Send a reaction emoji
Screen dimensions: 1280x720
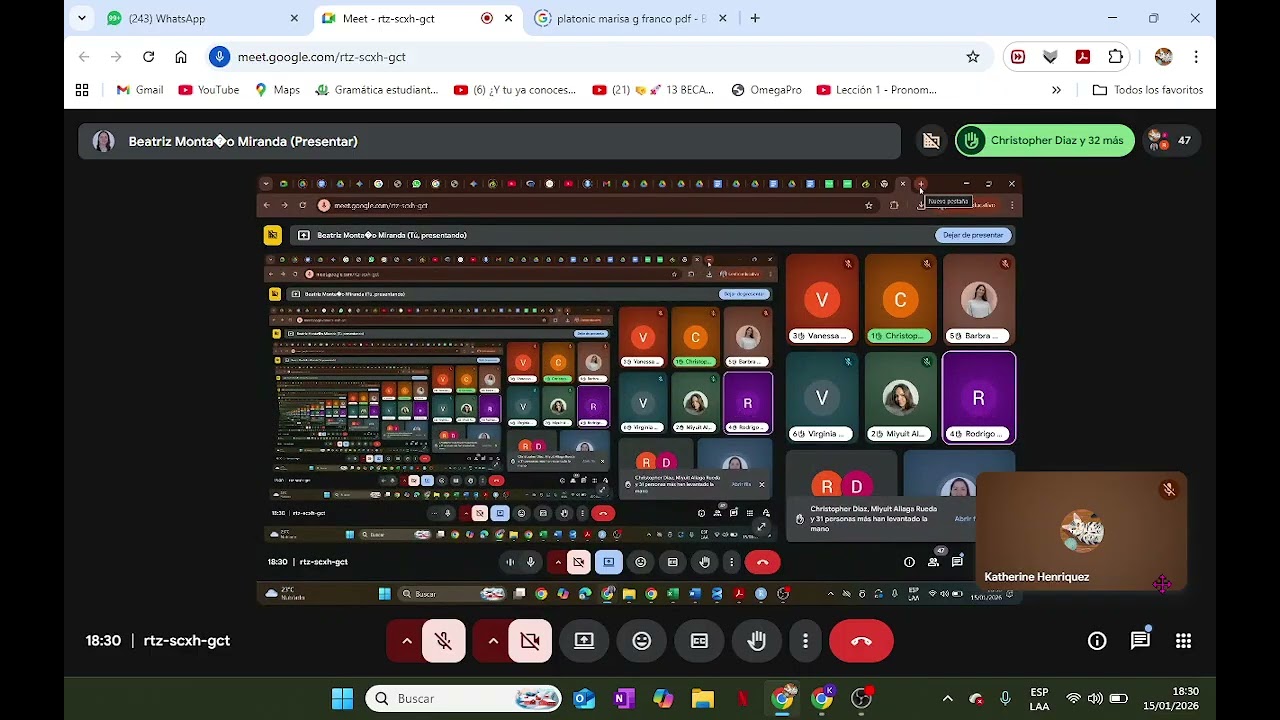point(642,641)
